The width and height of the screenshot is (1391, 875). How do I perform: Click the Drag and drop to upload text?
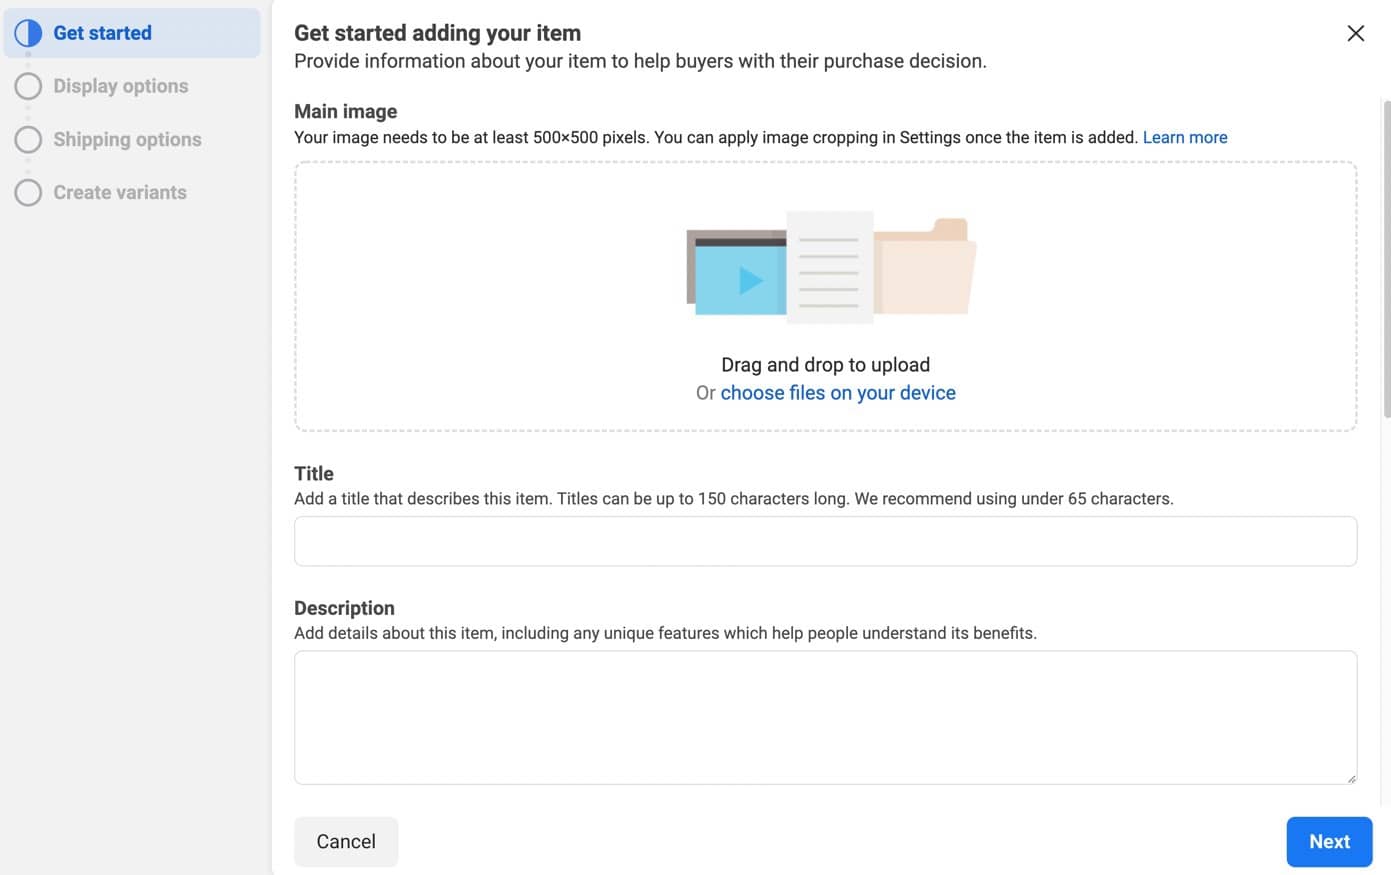(825, 365)
